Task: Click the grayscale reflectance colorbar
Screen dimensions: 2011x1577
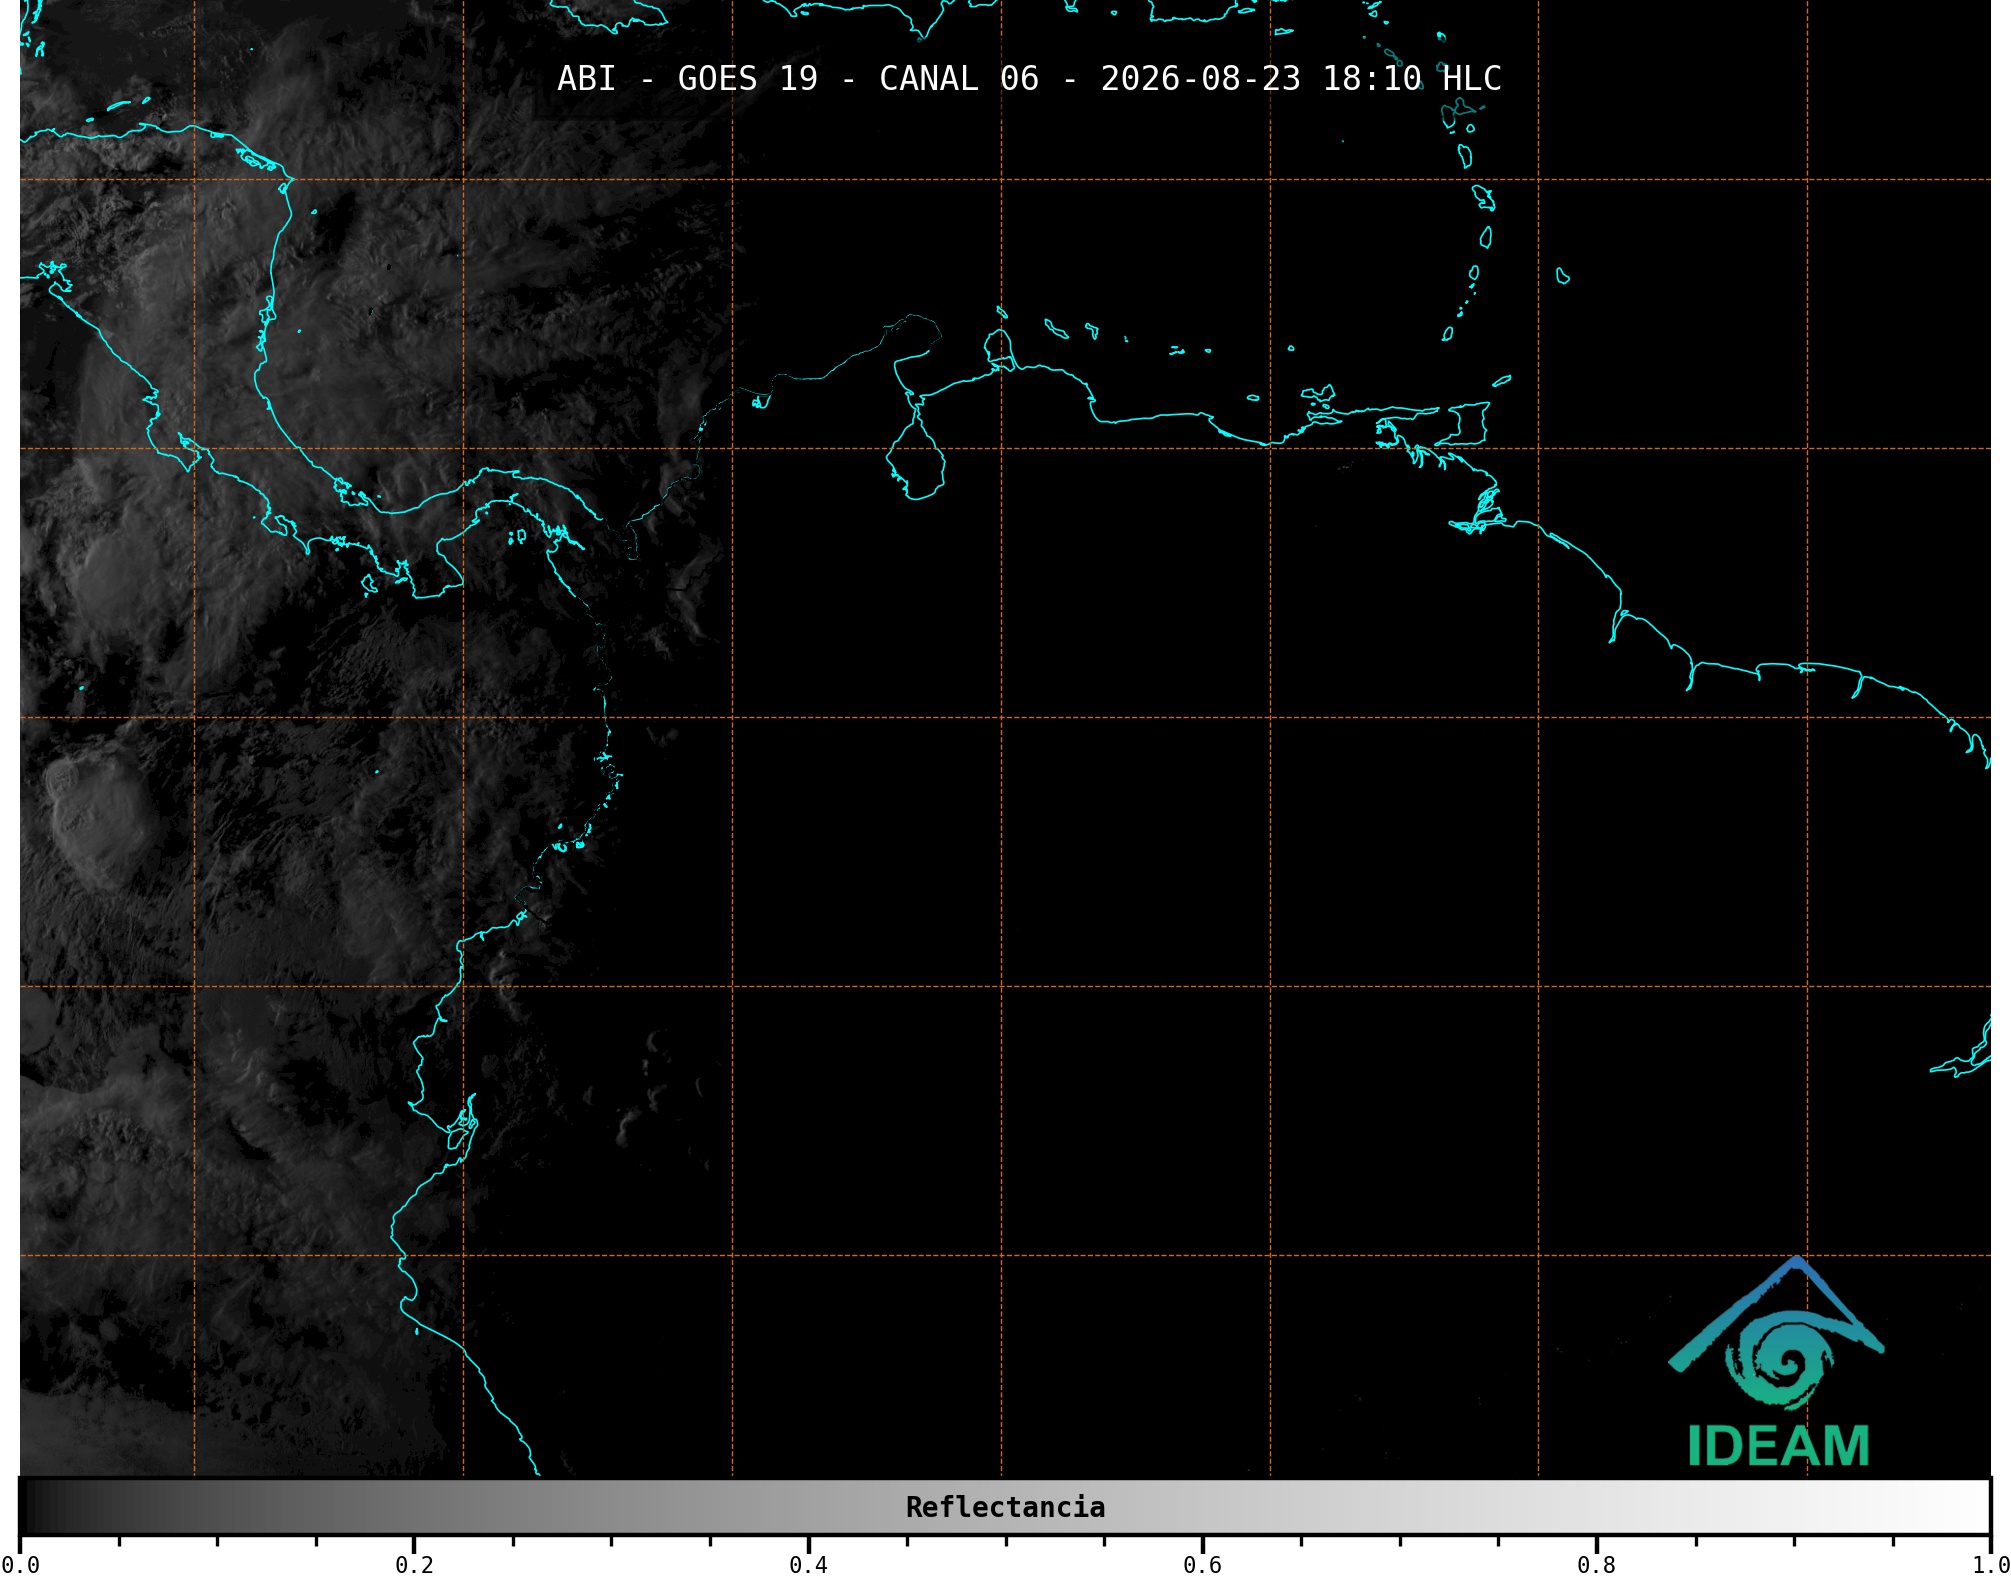Action: tap(1005, 1506)
